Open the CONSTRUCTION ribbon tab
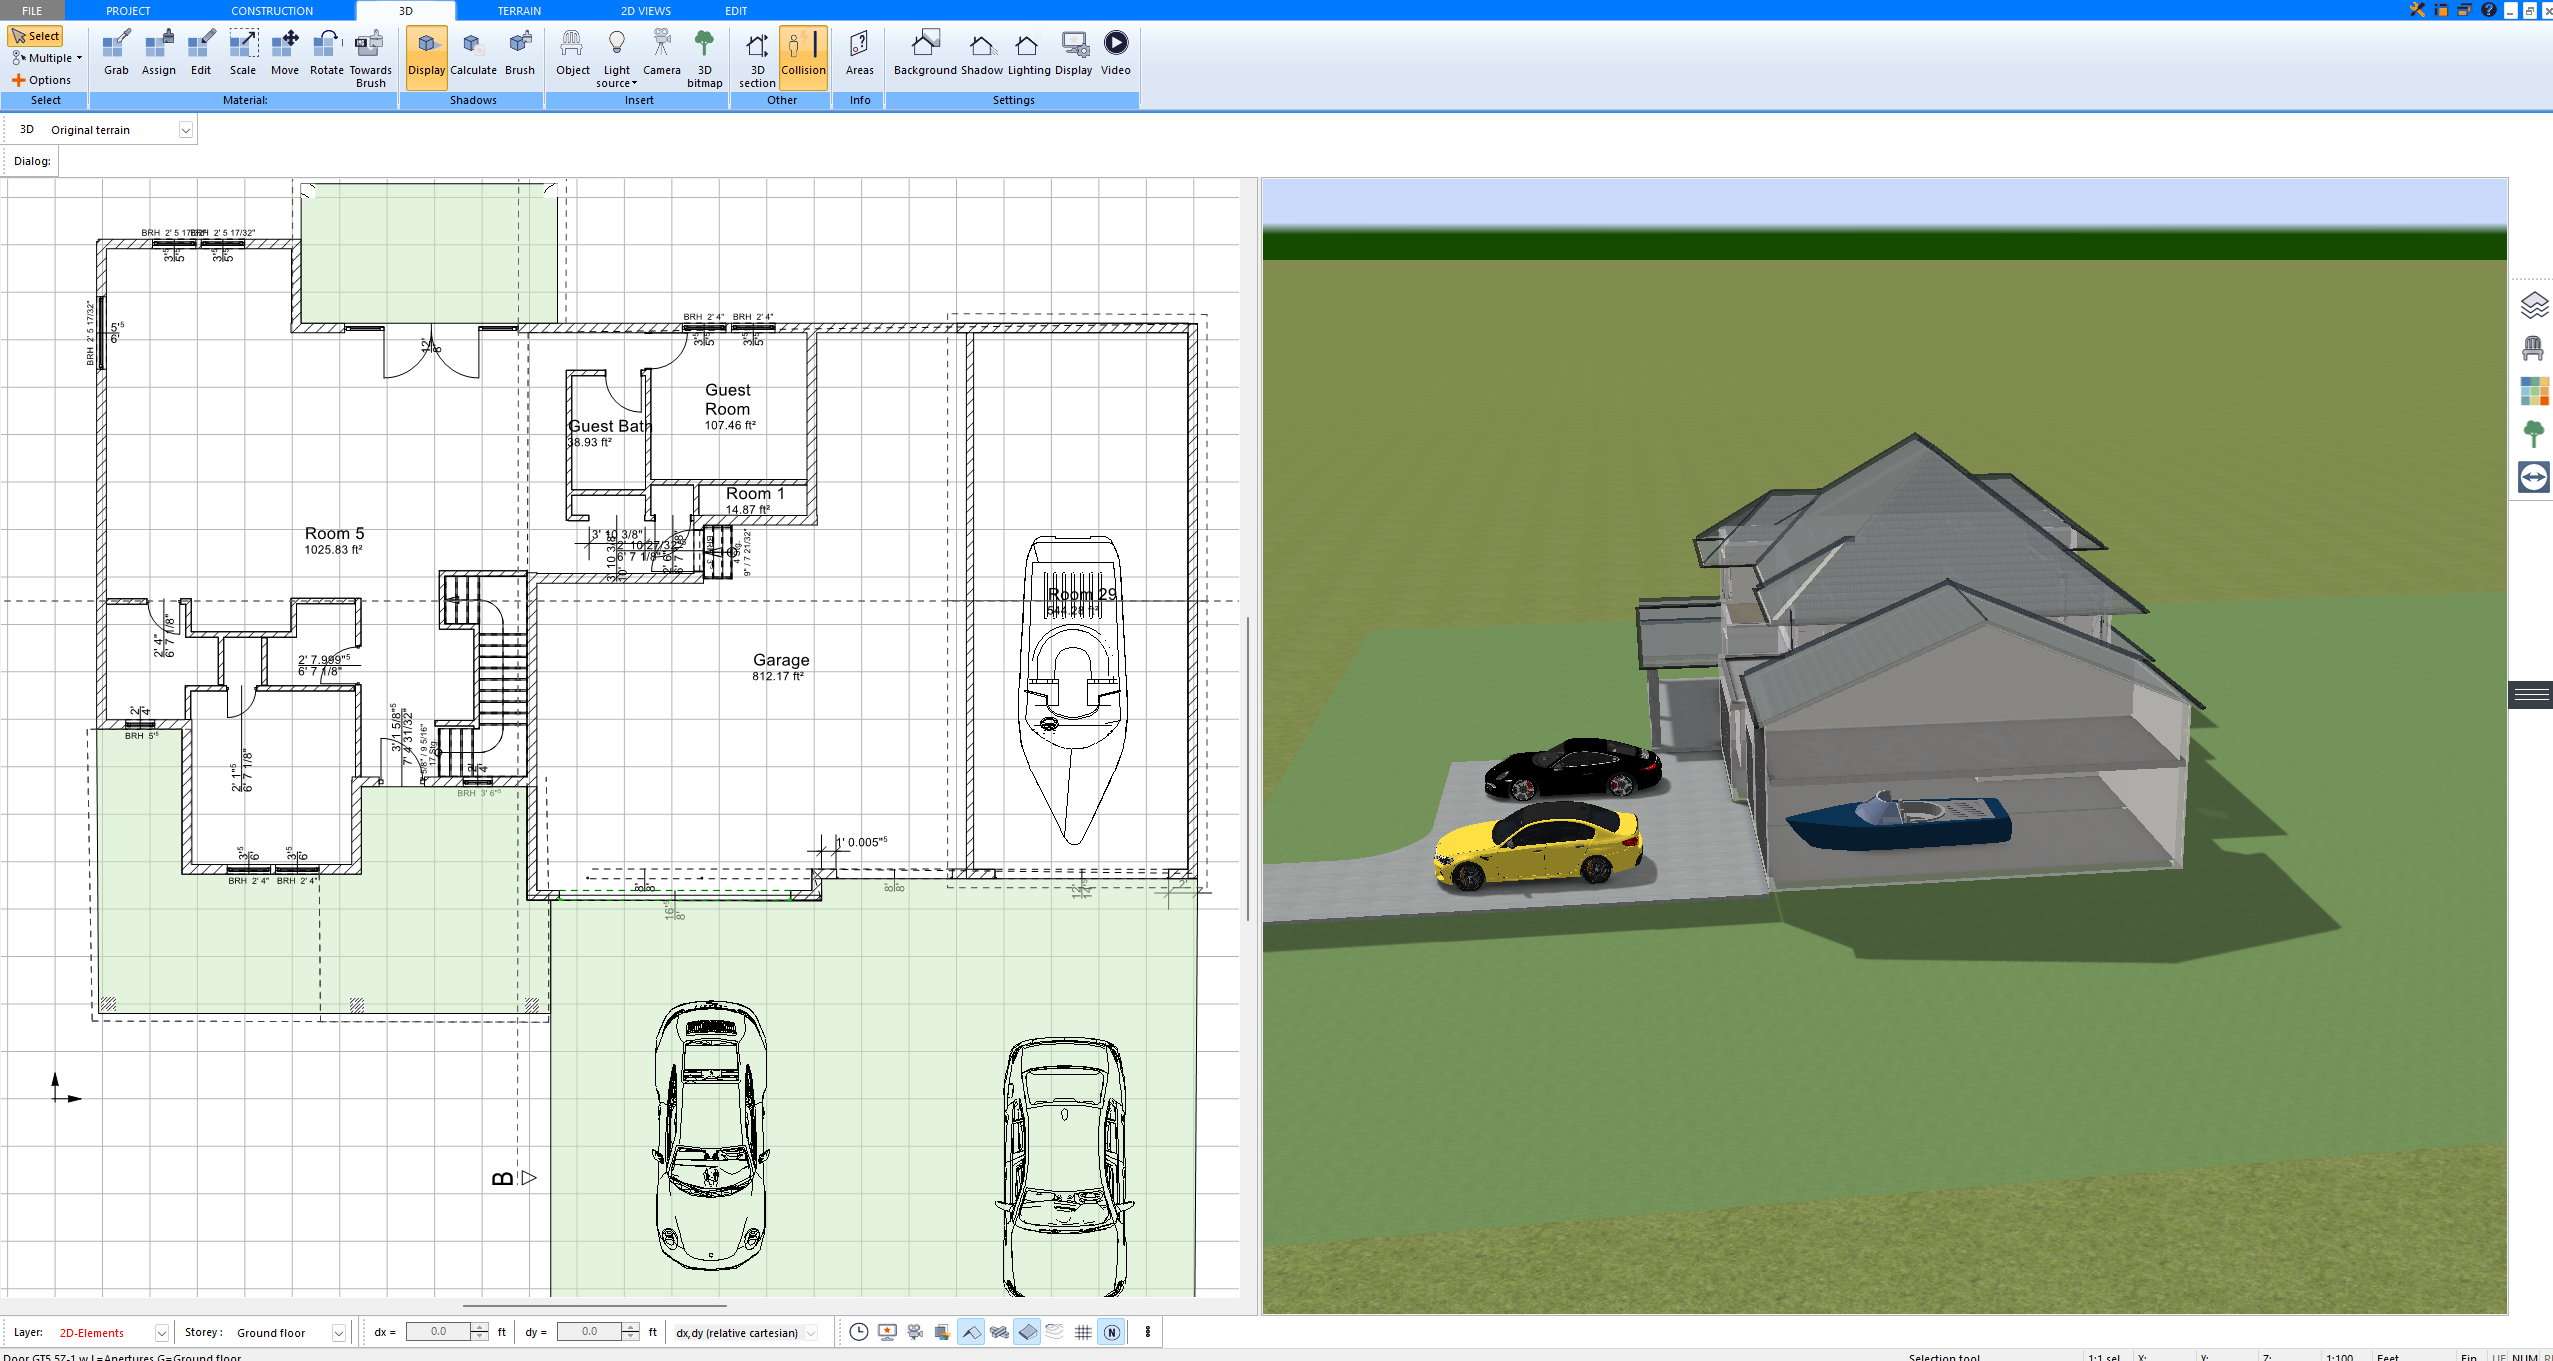This screenshot has width=2553, height=1361. (x=272, y=11)
